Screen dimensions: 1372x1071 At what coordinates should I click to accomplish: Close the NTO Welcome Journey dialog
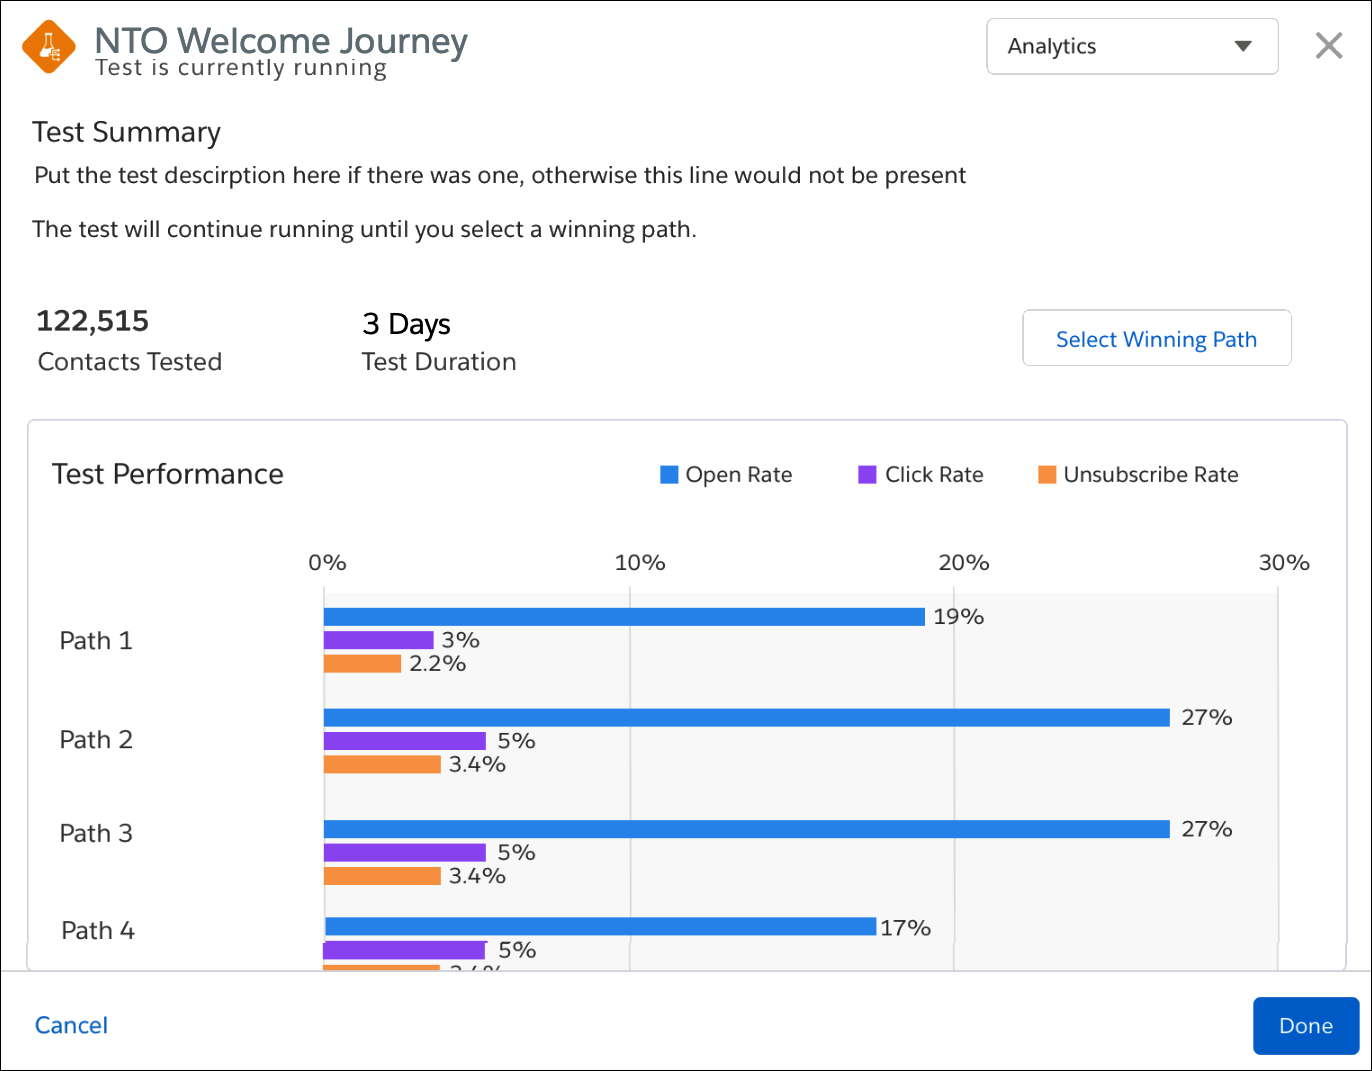tap(1328, 46)
